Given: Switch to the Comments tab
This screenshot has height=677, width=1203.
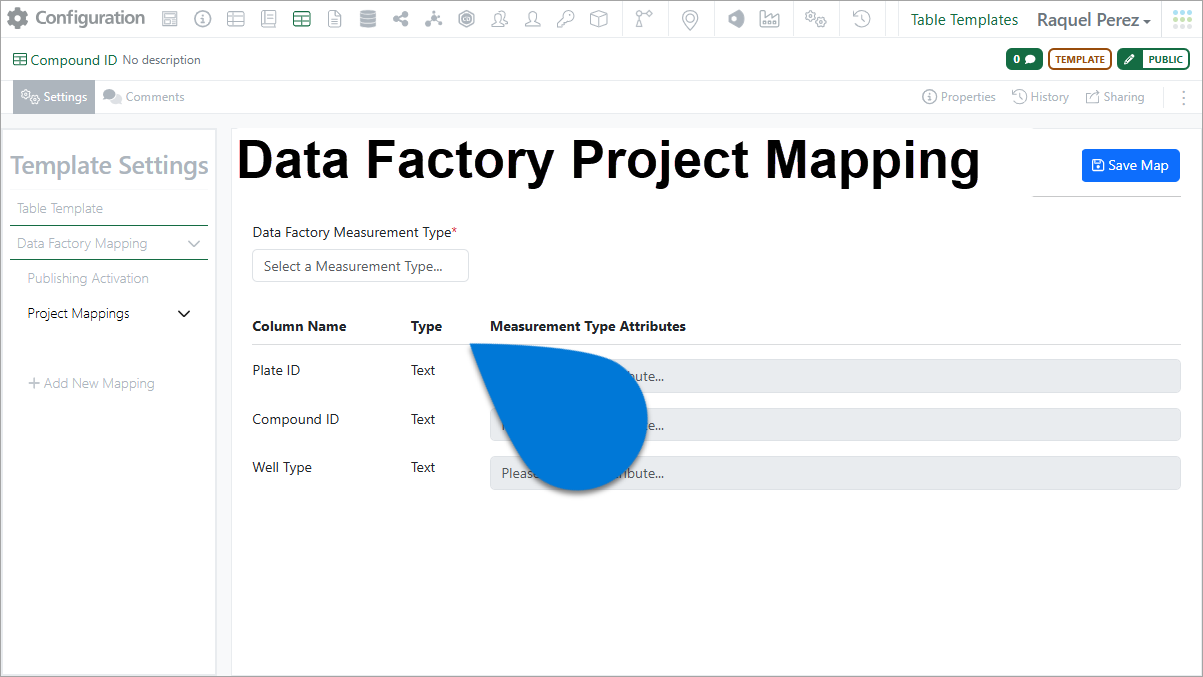Looking at the screenshot, I should pos(144,97).
